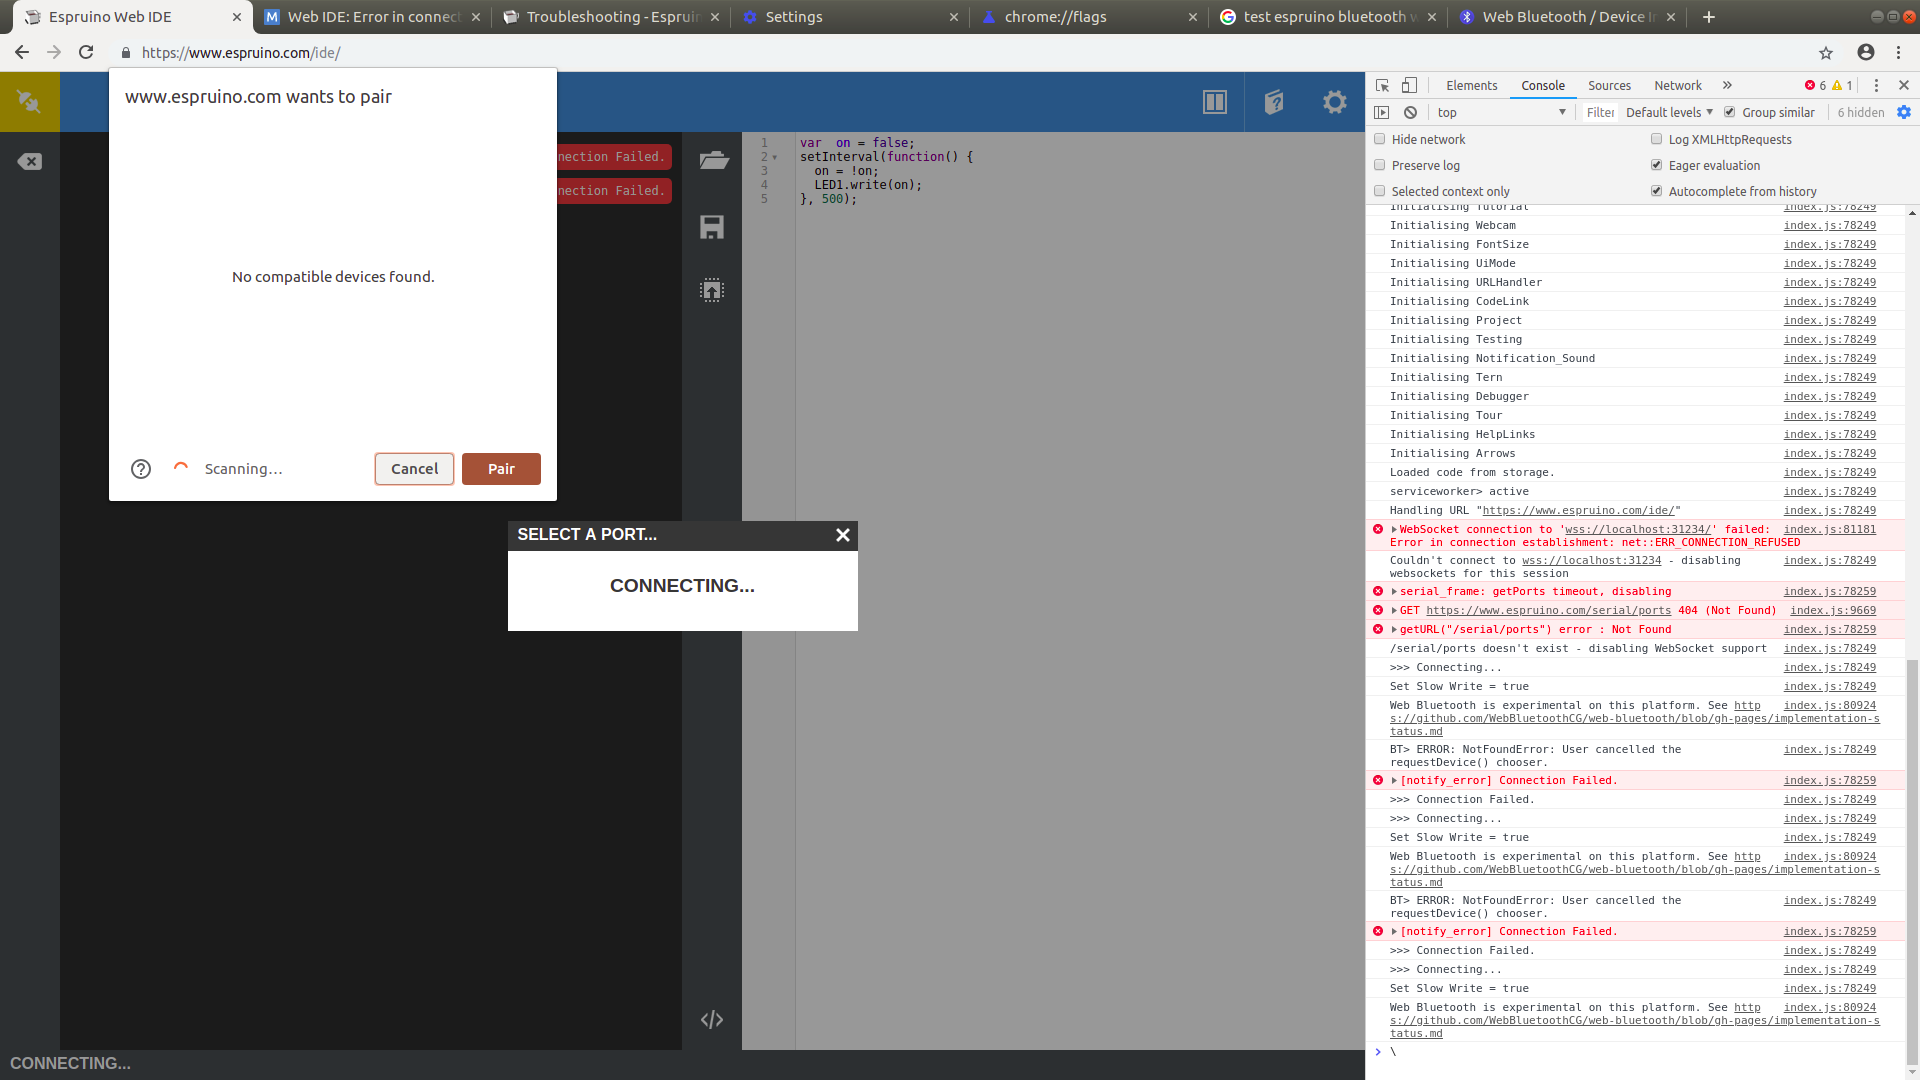The width and height of the screenshot is (1920, 1080).
Task: Open Default levels dropdown
Action: [1669, 113]
